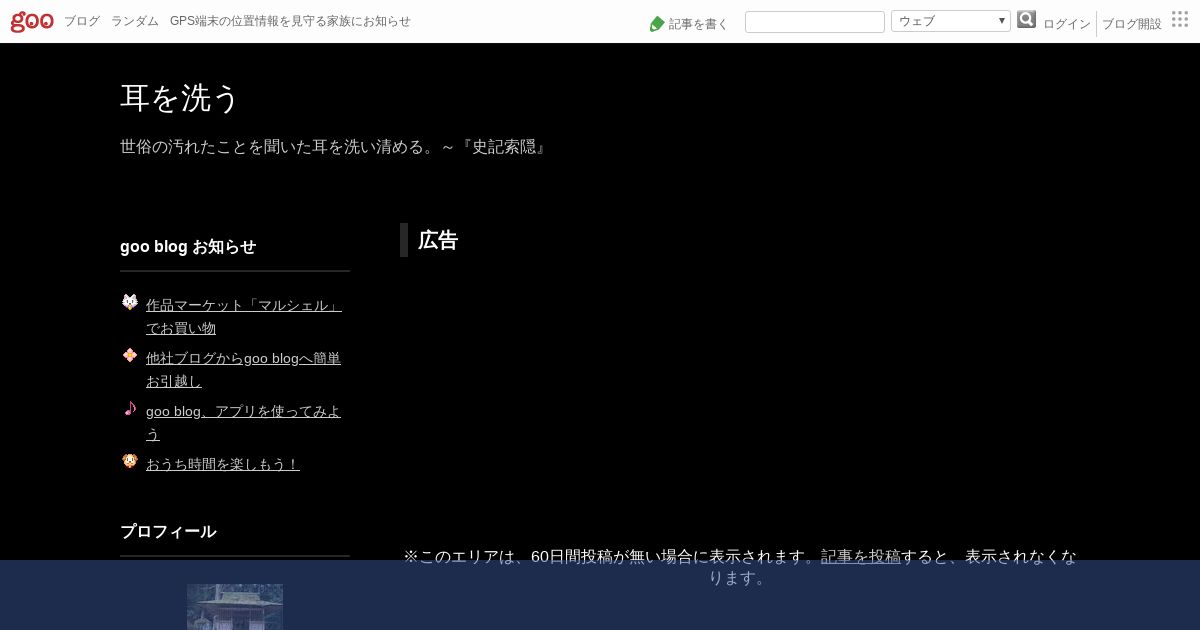Click ログイン link

tap(1067, 24)
